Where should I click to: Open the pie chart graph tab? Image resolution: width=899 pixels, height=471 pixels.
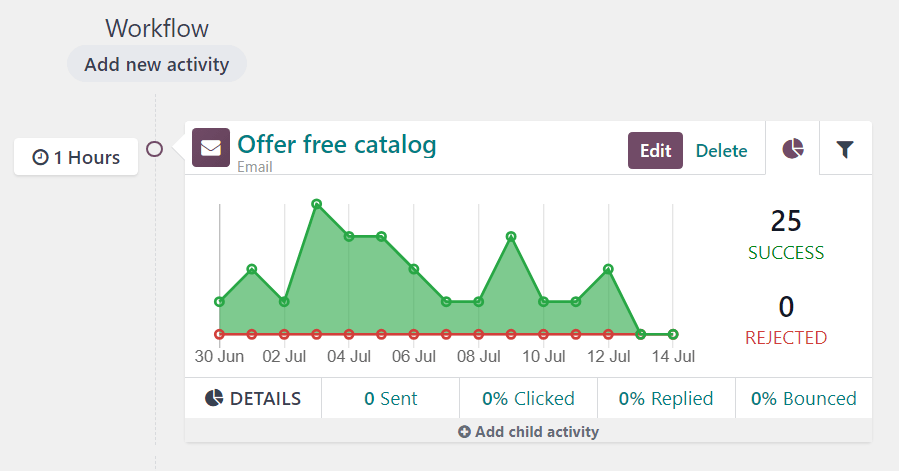coord(792,149)
